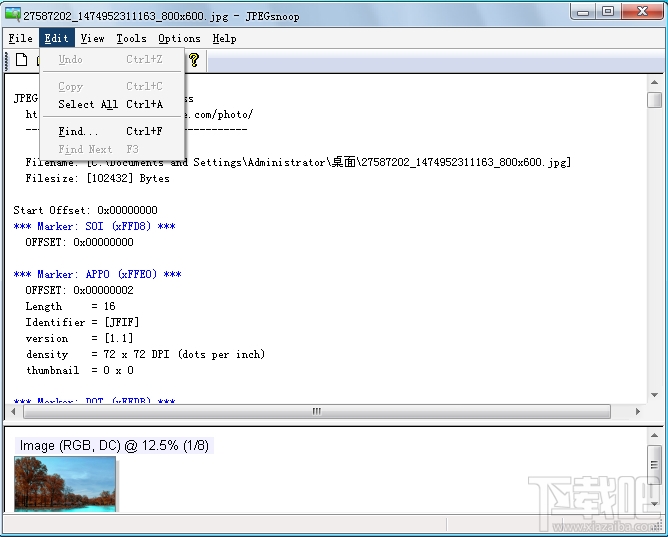Open the Tools menu

[131, 38]
